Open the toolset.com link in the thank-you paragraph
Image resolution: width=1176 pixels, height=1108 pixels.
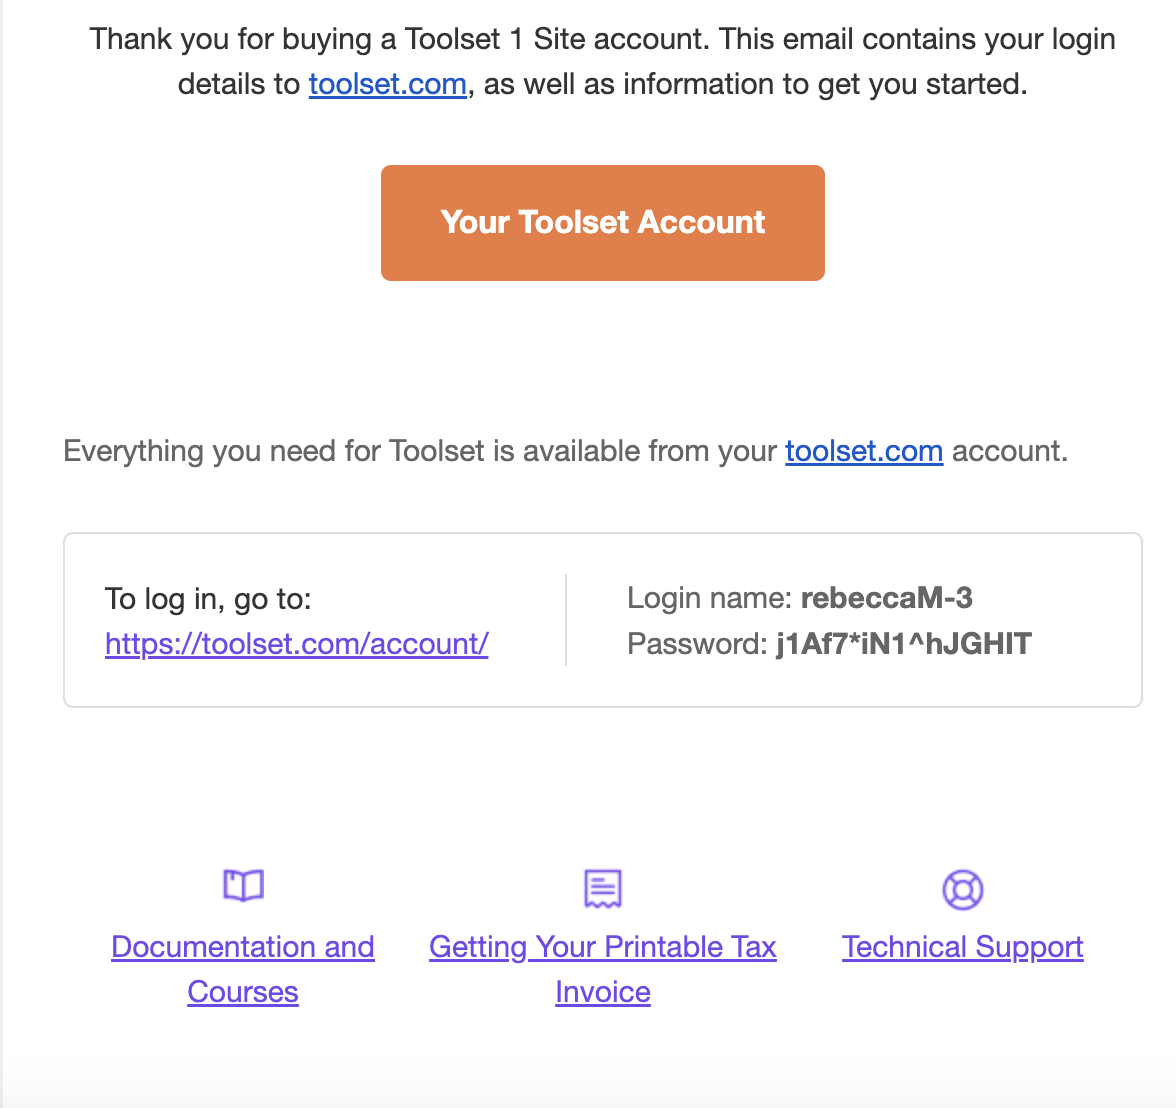tap(387, 84)
